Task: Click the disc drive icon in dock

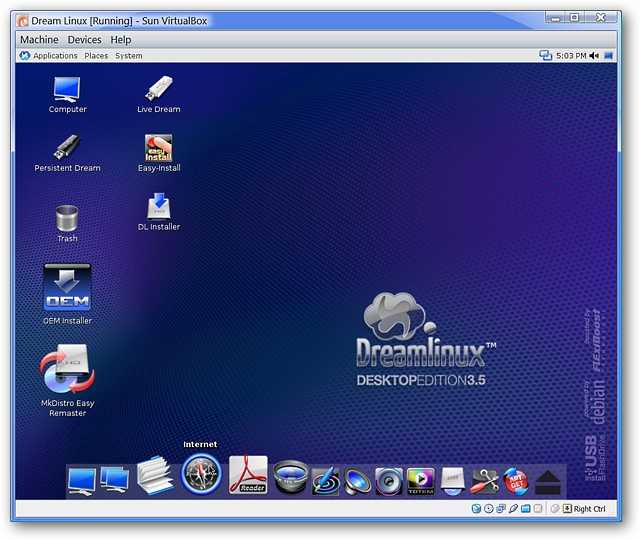Action: tap(452, 482)
